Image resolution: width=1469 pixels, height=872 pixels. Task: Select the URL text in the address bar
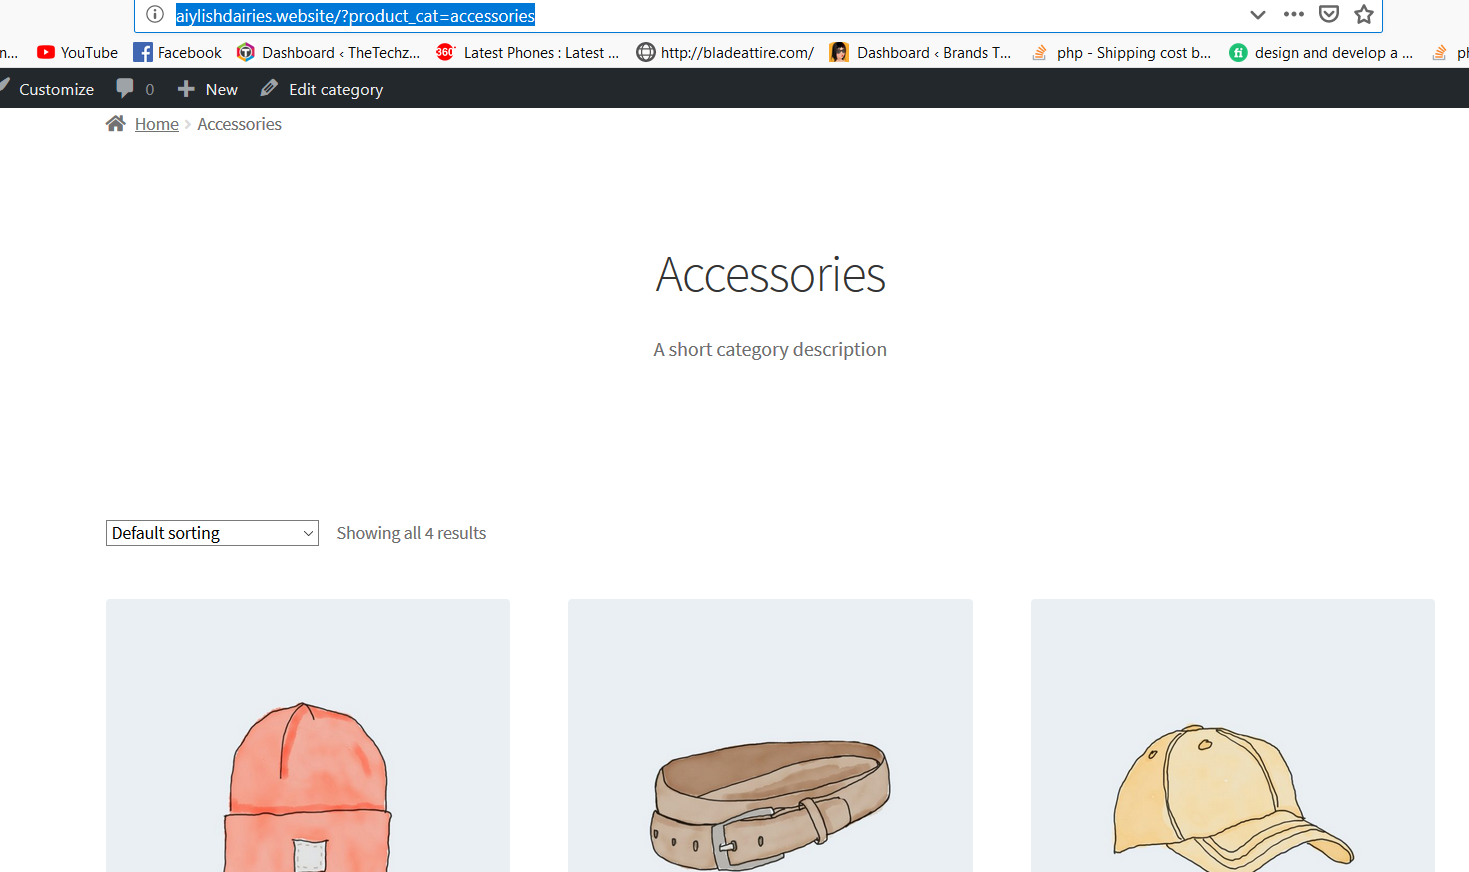[355, 16]
